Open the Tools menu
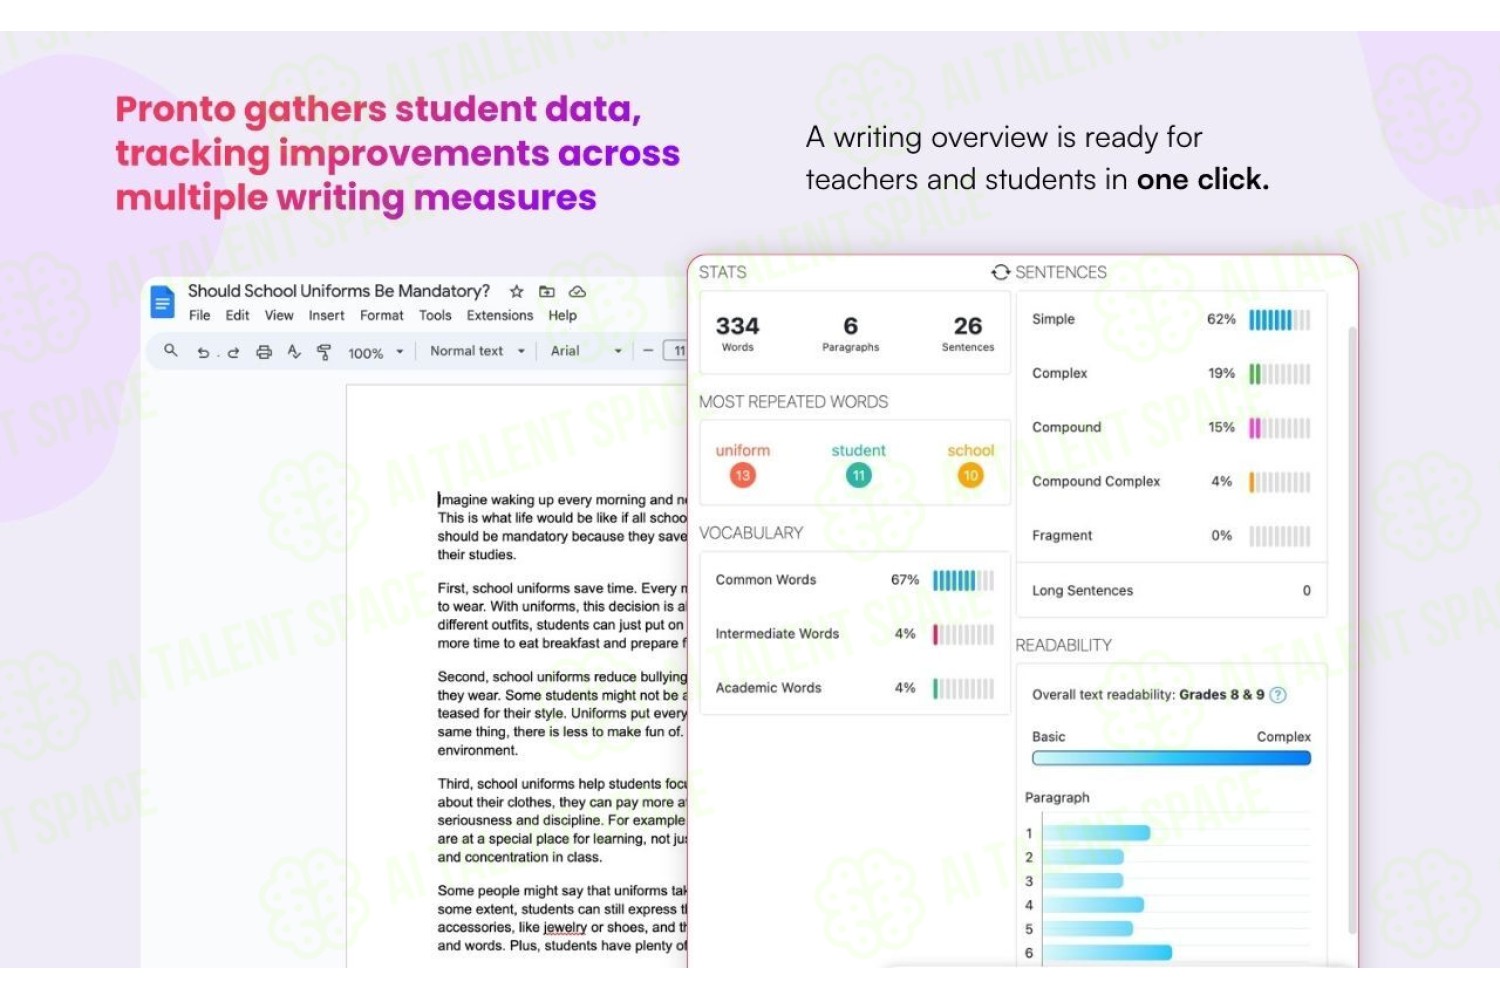This screenshot has height=1000, width=1500. (435, 315)
